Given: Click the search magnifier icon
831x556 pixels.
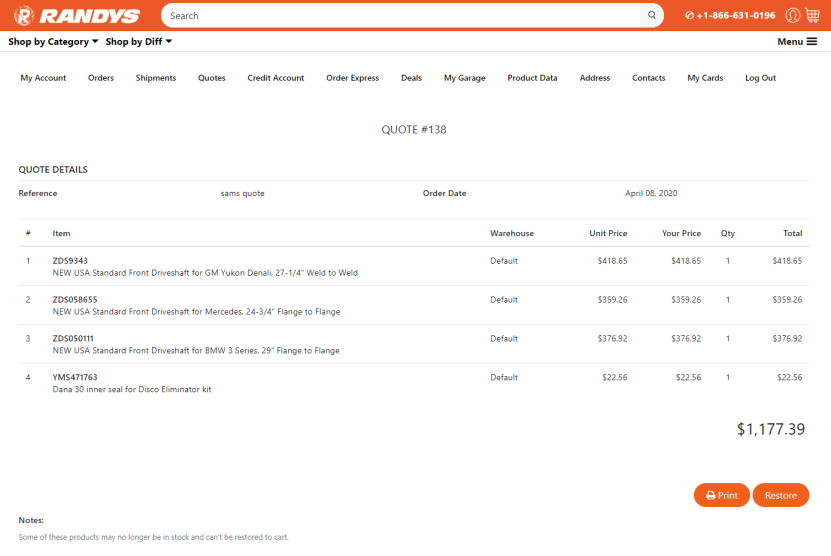Looking at the screenshot, I should (652, 15).
